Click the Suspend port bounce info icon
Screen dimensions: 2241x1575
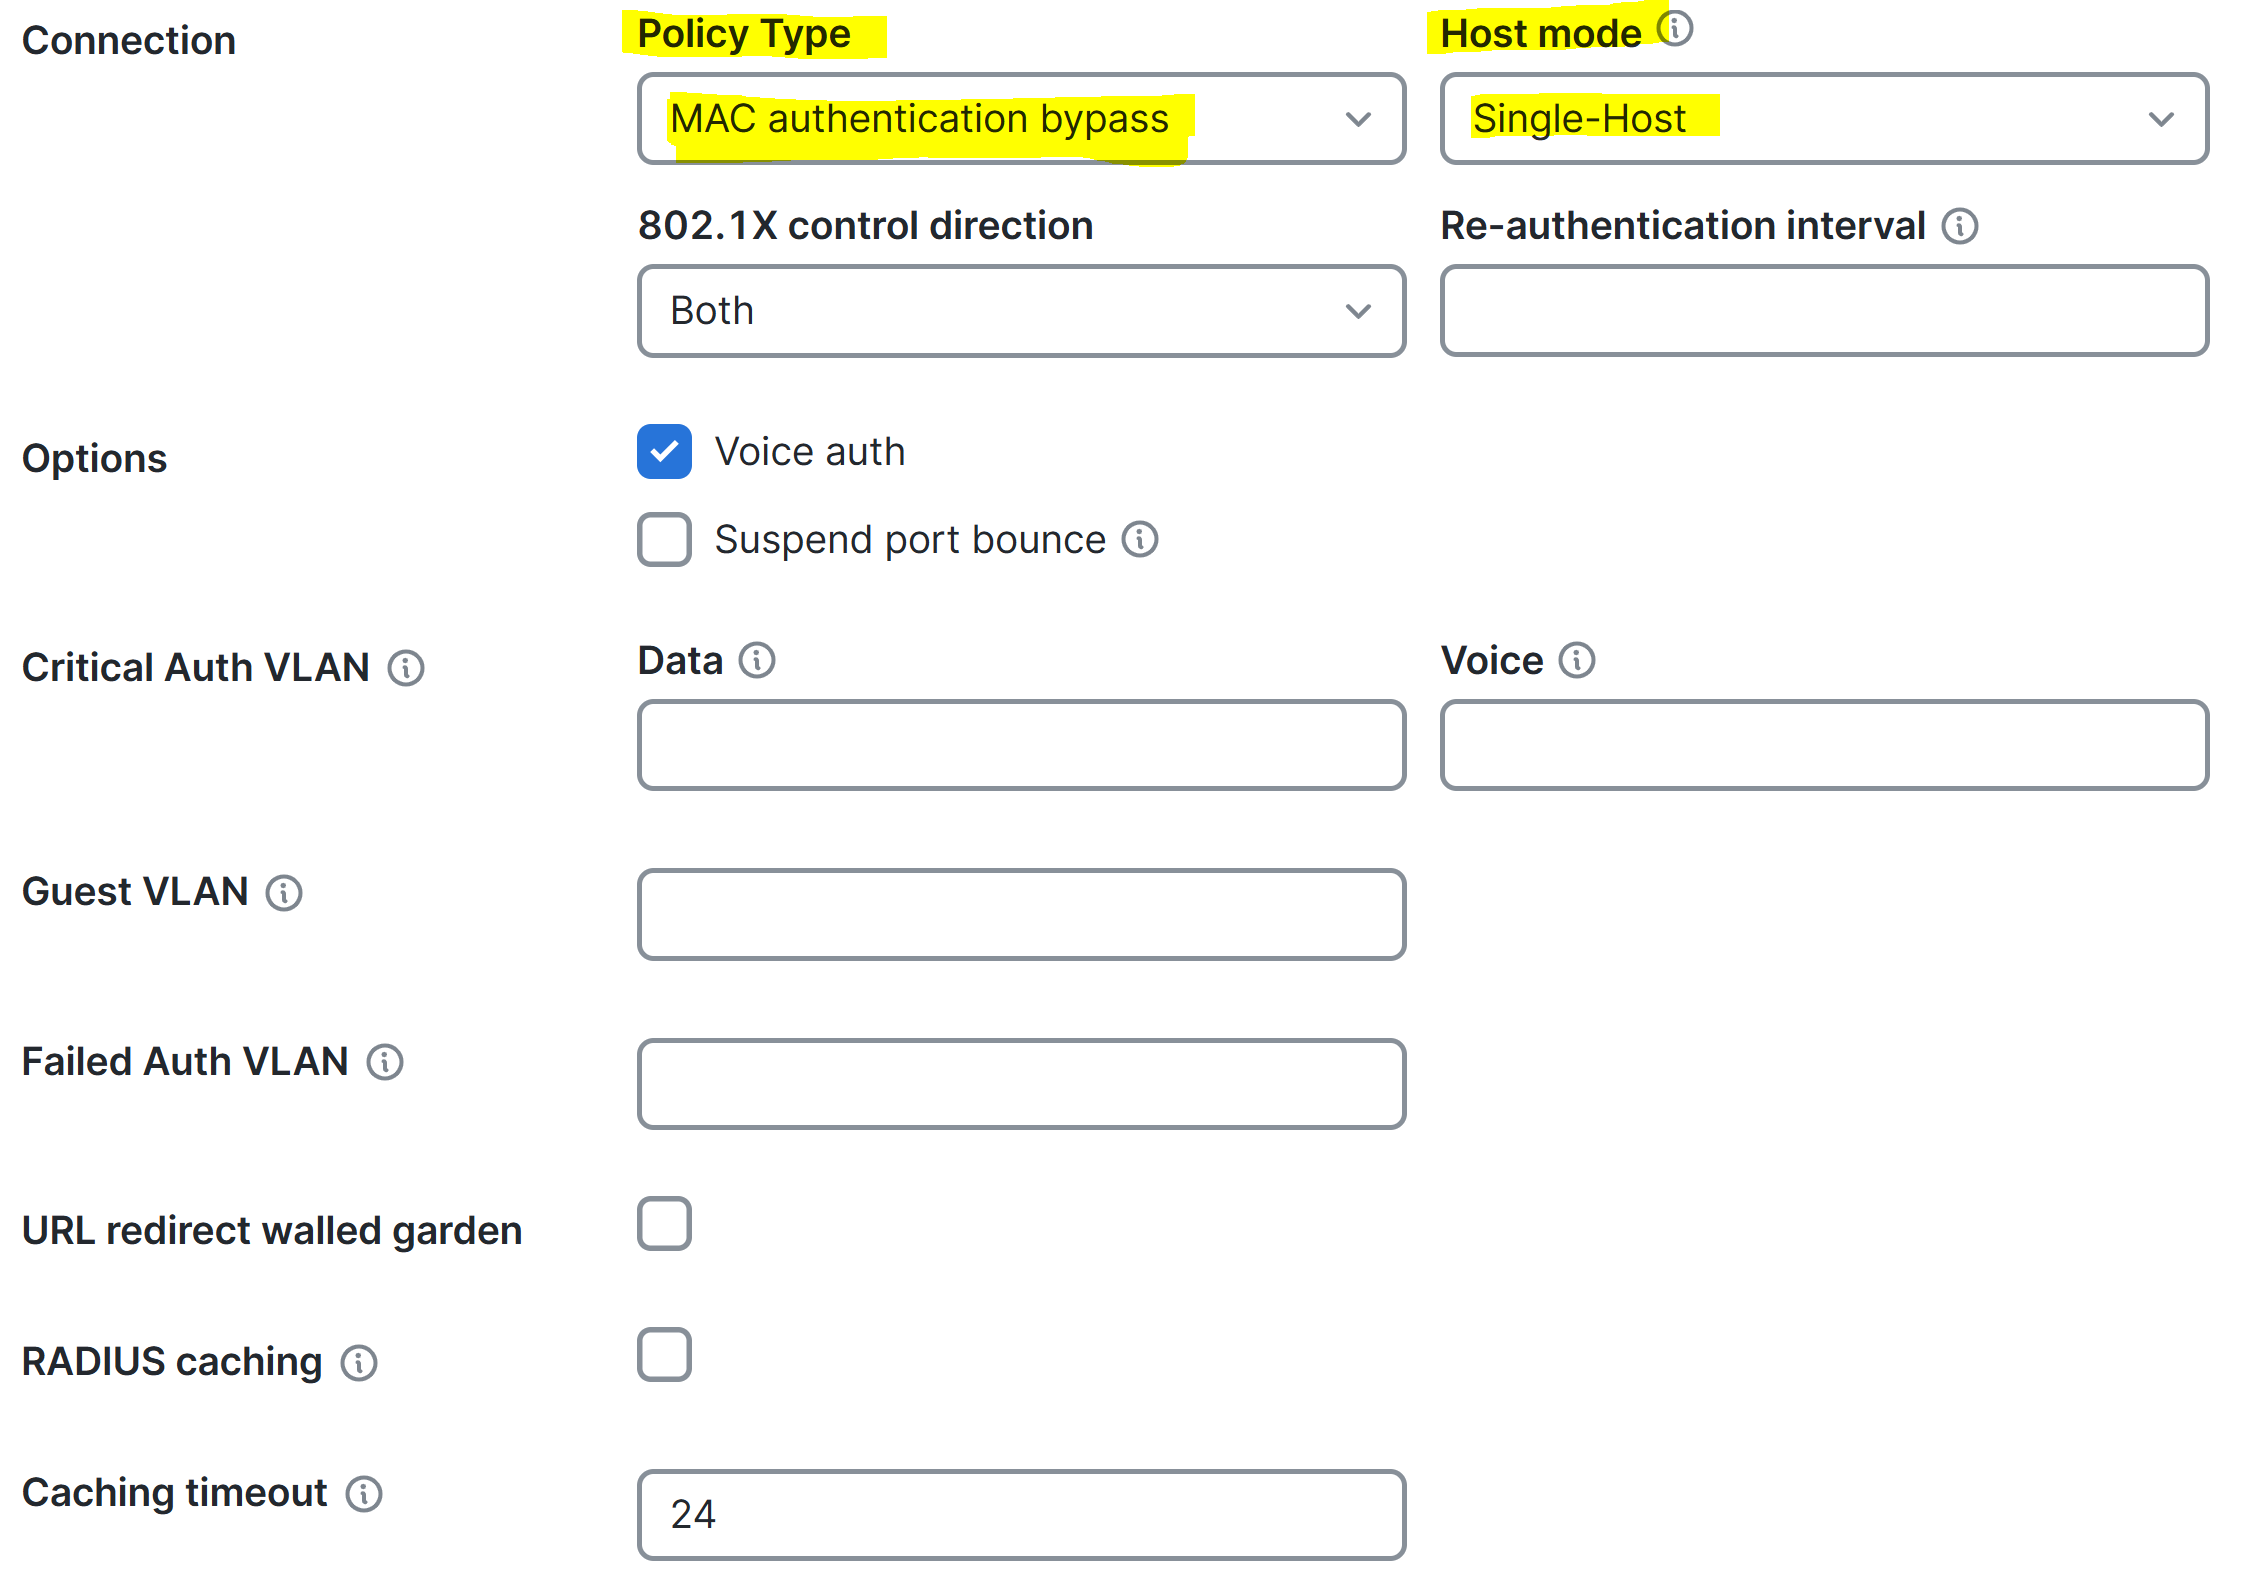tap(1140, 540)
